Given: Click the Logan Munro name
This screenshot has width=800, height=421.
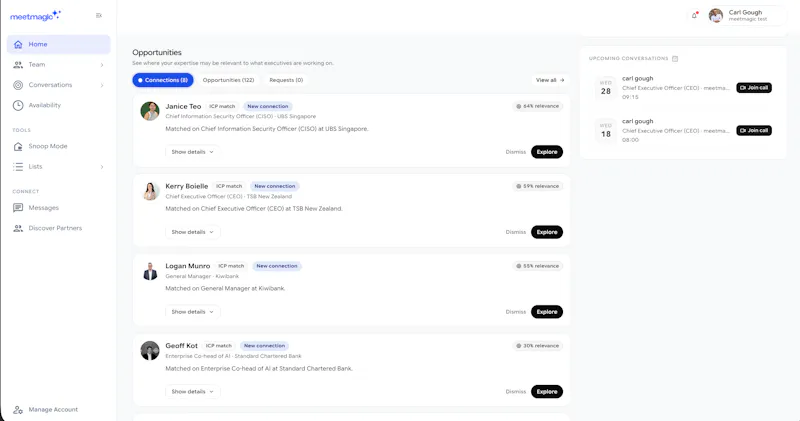Looking at the screenshot, I should 188,266.
